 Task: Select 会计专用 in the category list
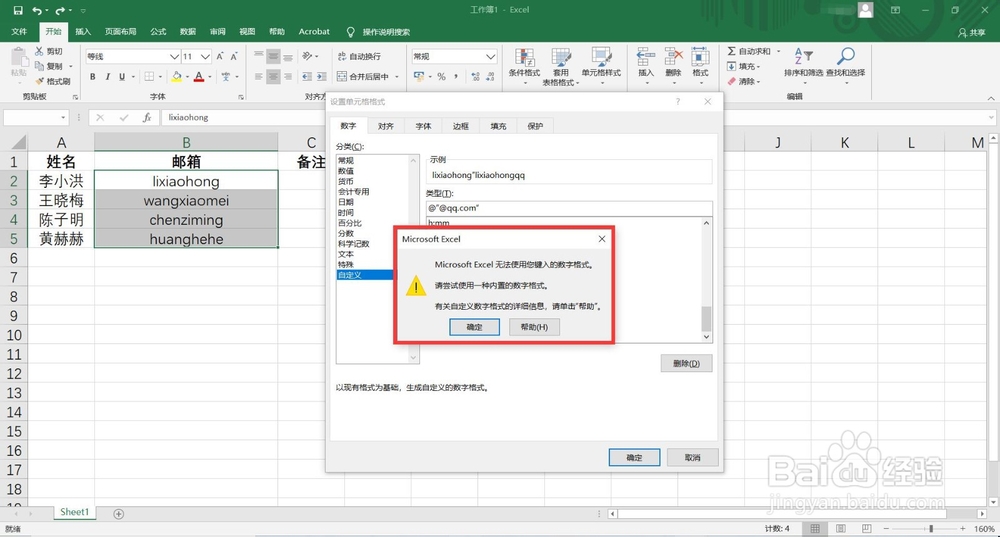[353, 191]
